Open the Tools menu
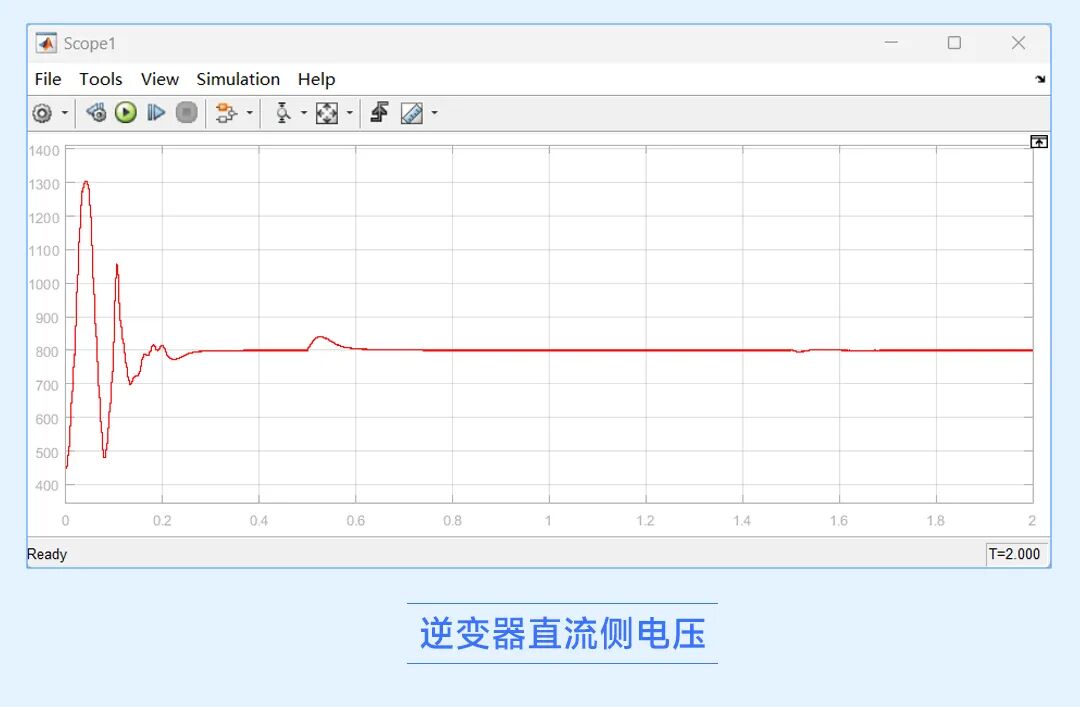The image size is (1080, 707). click(100, 79)
